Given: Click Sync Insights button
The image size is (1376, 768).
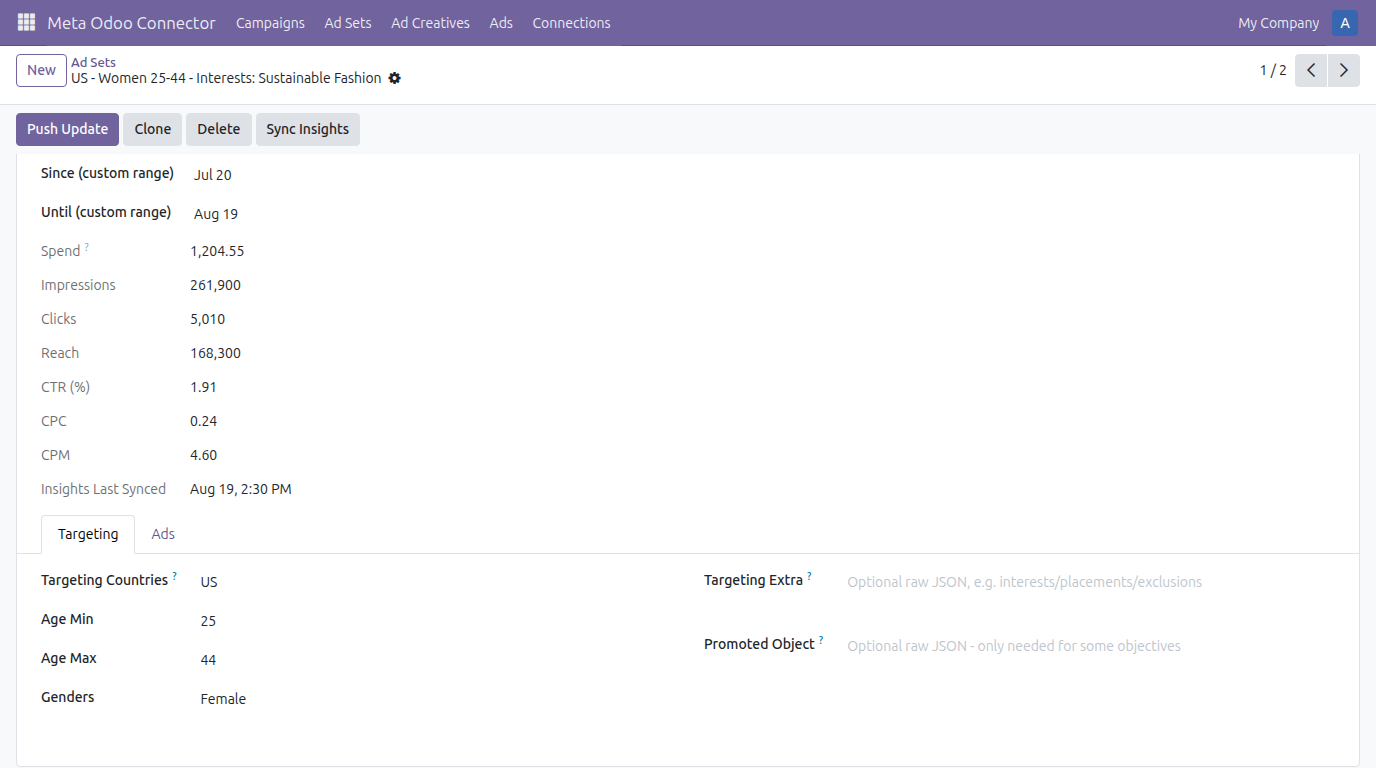Looking at the screenshot, I should (x=308, y=129).
